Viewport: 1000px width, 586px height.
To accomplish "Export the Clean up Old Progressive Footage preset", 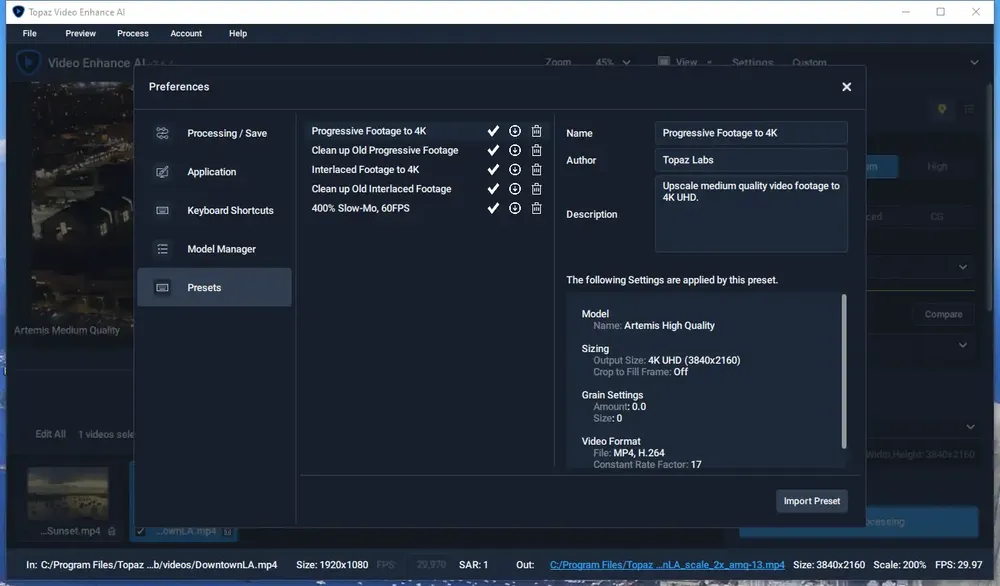I will point(515,150).
